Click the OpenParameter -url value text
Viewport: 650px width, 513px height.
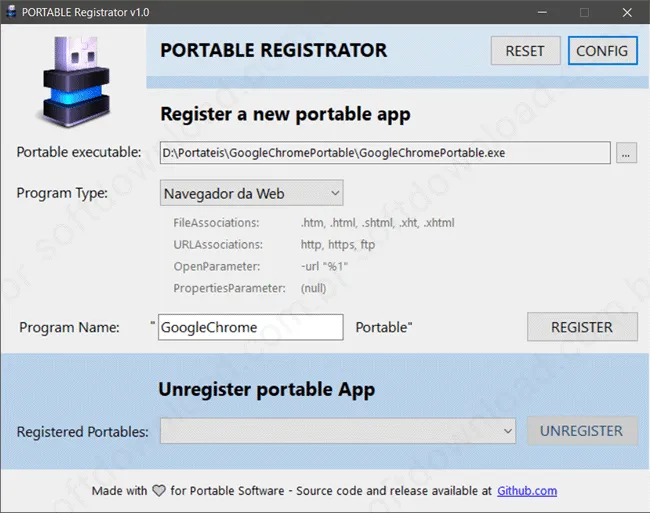pos(324,266)
